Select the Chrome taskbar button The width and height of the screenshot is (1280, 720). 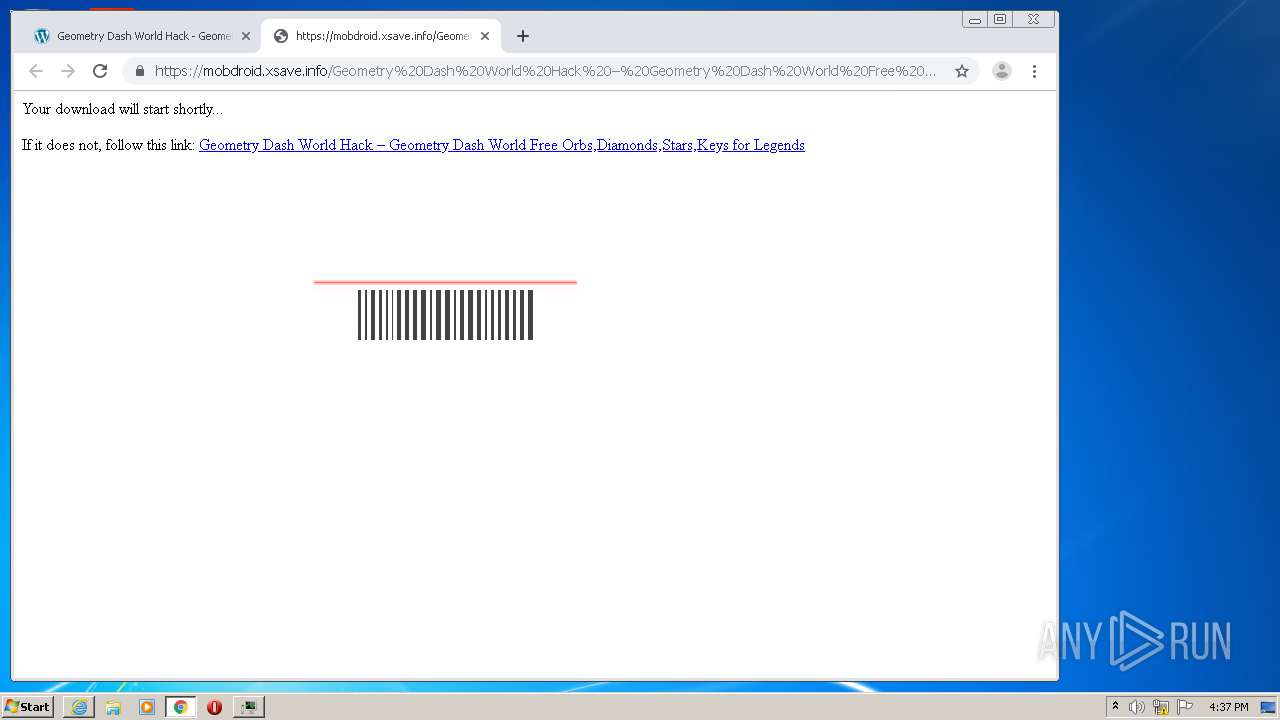(180, 707)
